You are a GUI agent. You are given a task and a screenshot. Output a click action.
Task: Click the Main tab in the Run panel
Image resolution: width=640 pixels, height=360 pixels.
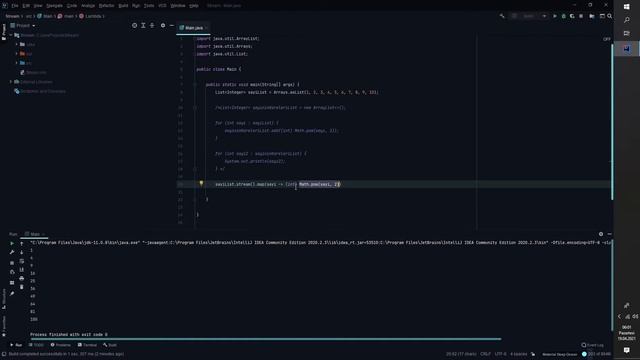(x=34, y=234)
